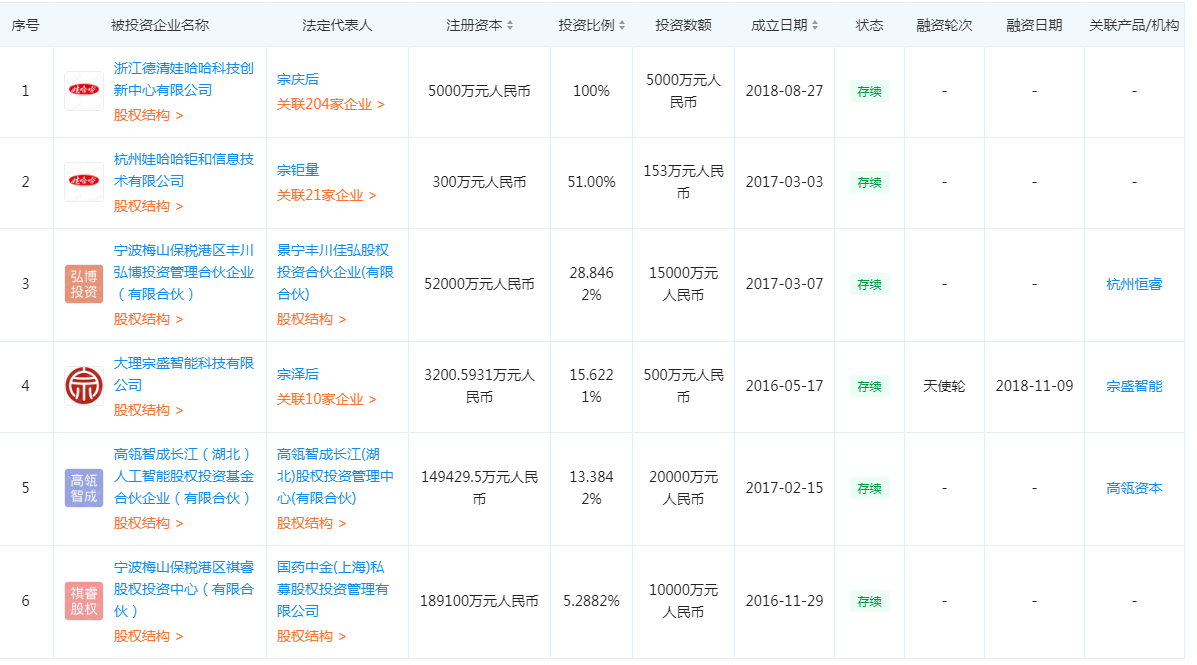Open 宗盛智能 related product link

(x=1134, y=386)
